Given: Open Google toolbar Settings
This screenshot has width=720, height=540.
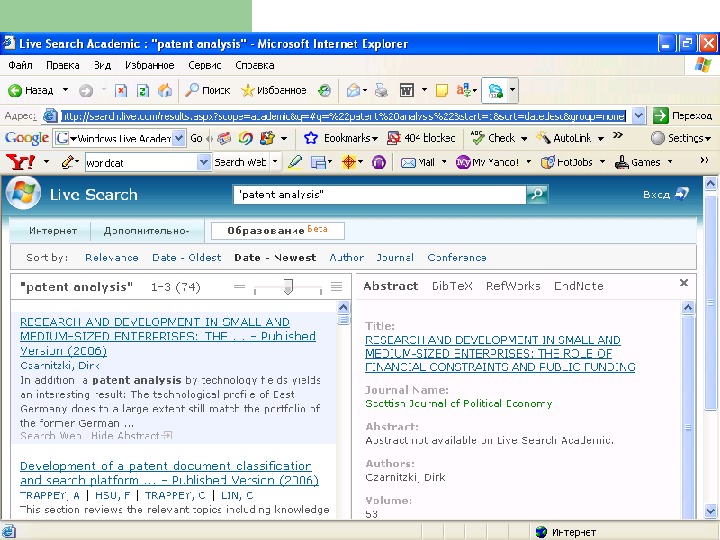Looking at the screenshot, I should coord(681,138).
